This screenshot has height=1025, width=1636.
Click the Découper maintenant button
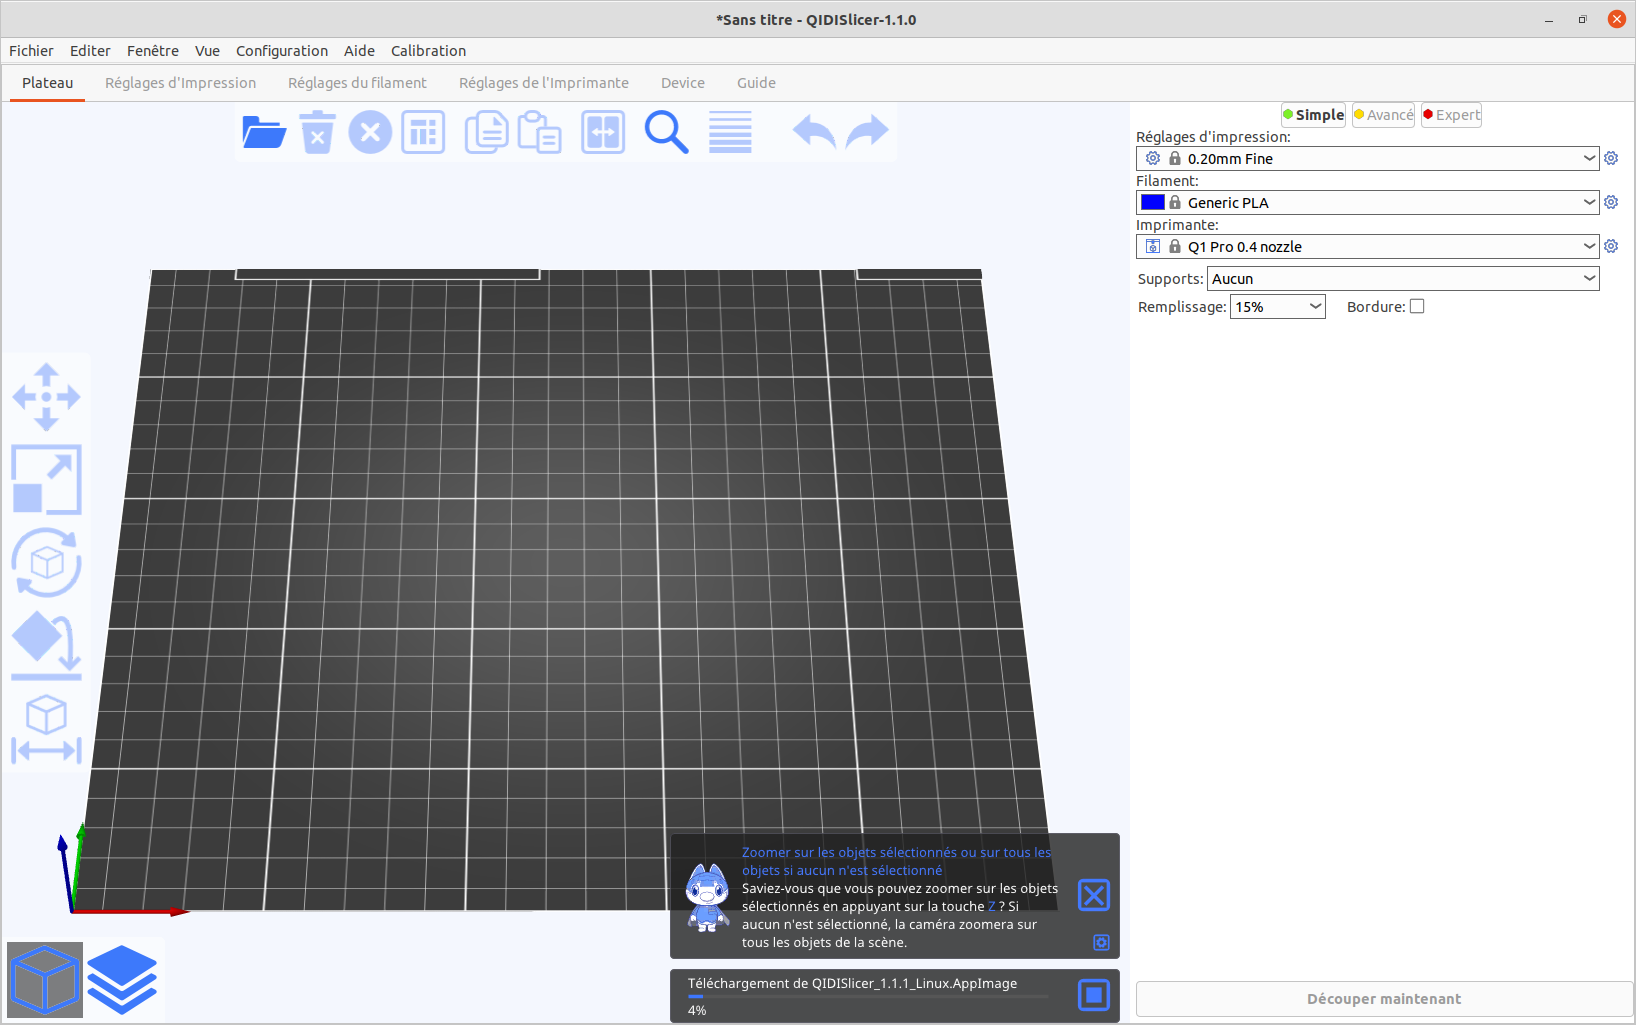(1383, 999)
